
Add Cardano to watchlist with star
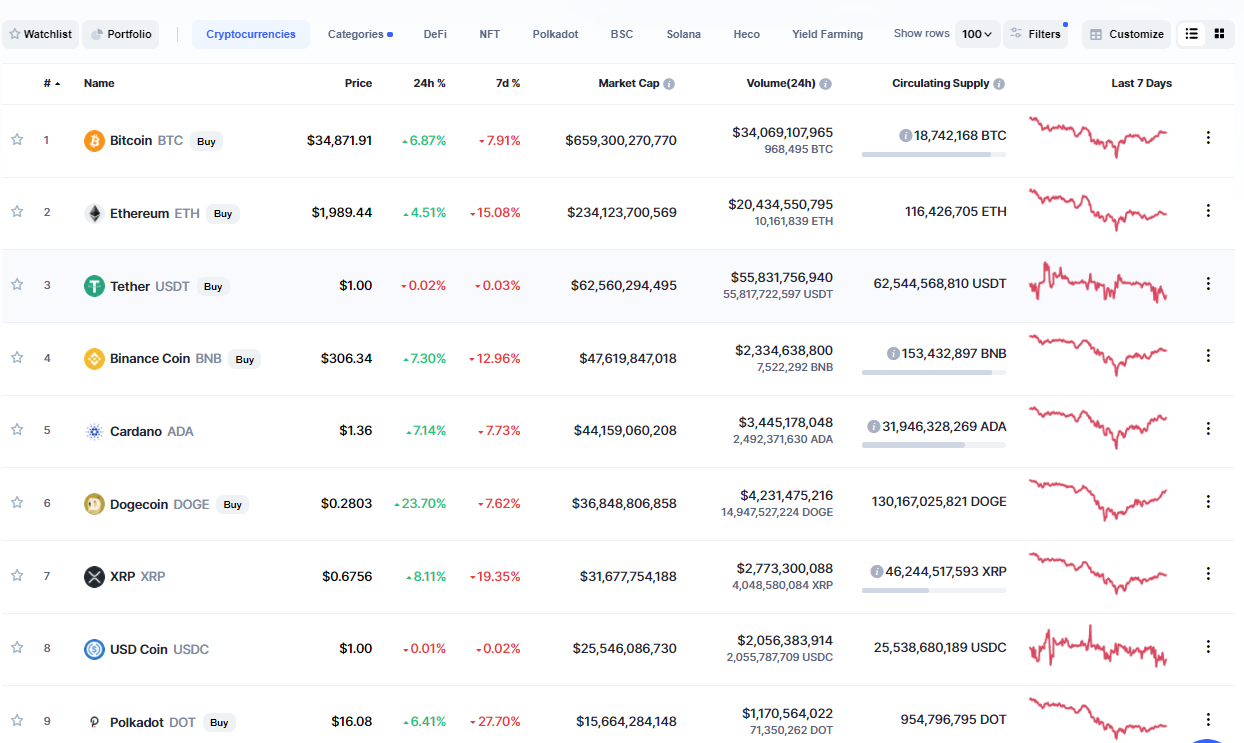(17, 429)
